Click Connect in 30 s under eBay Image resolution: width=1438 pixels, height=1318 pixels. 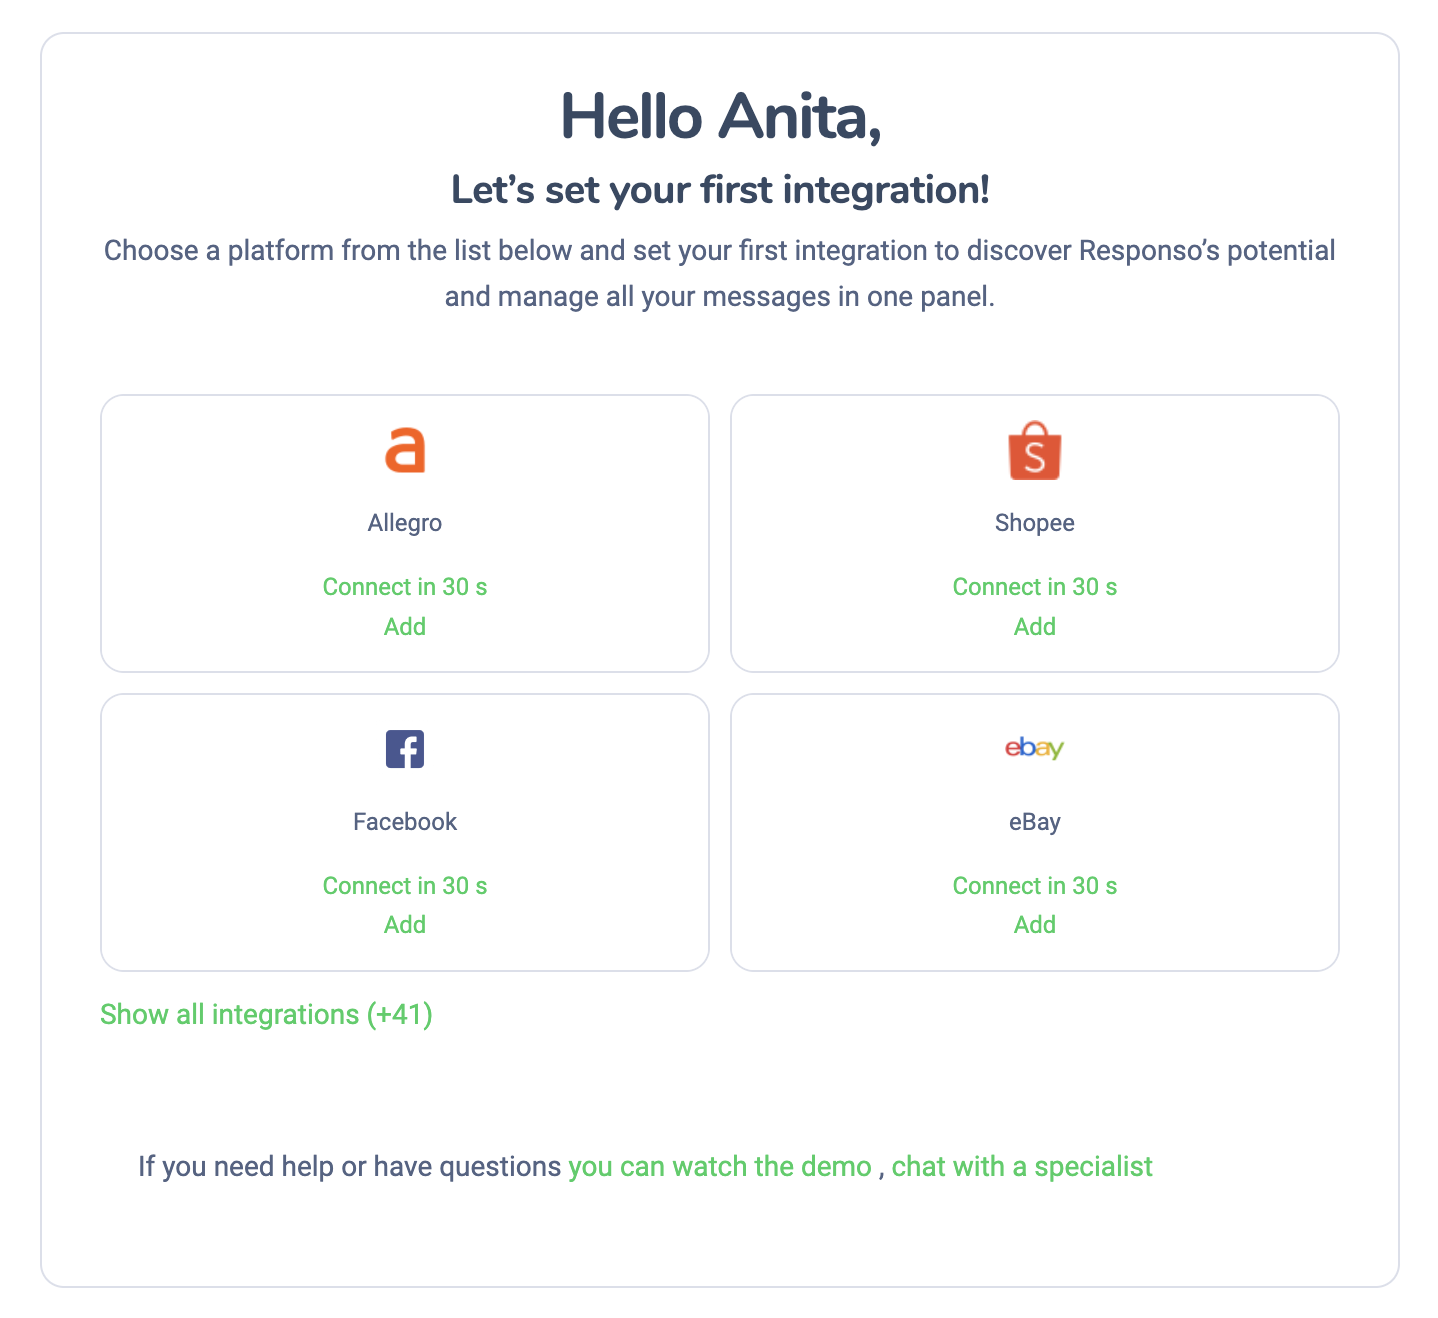coord(1034,886)
